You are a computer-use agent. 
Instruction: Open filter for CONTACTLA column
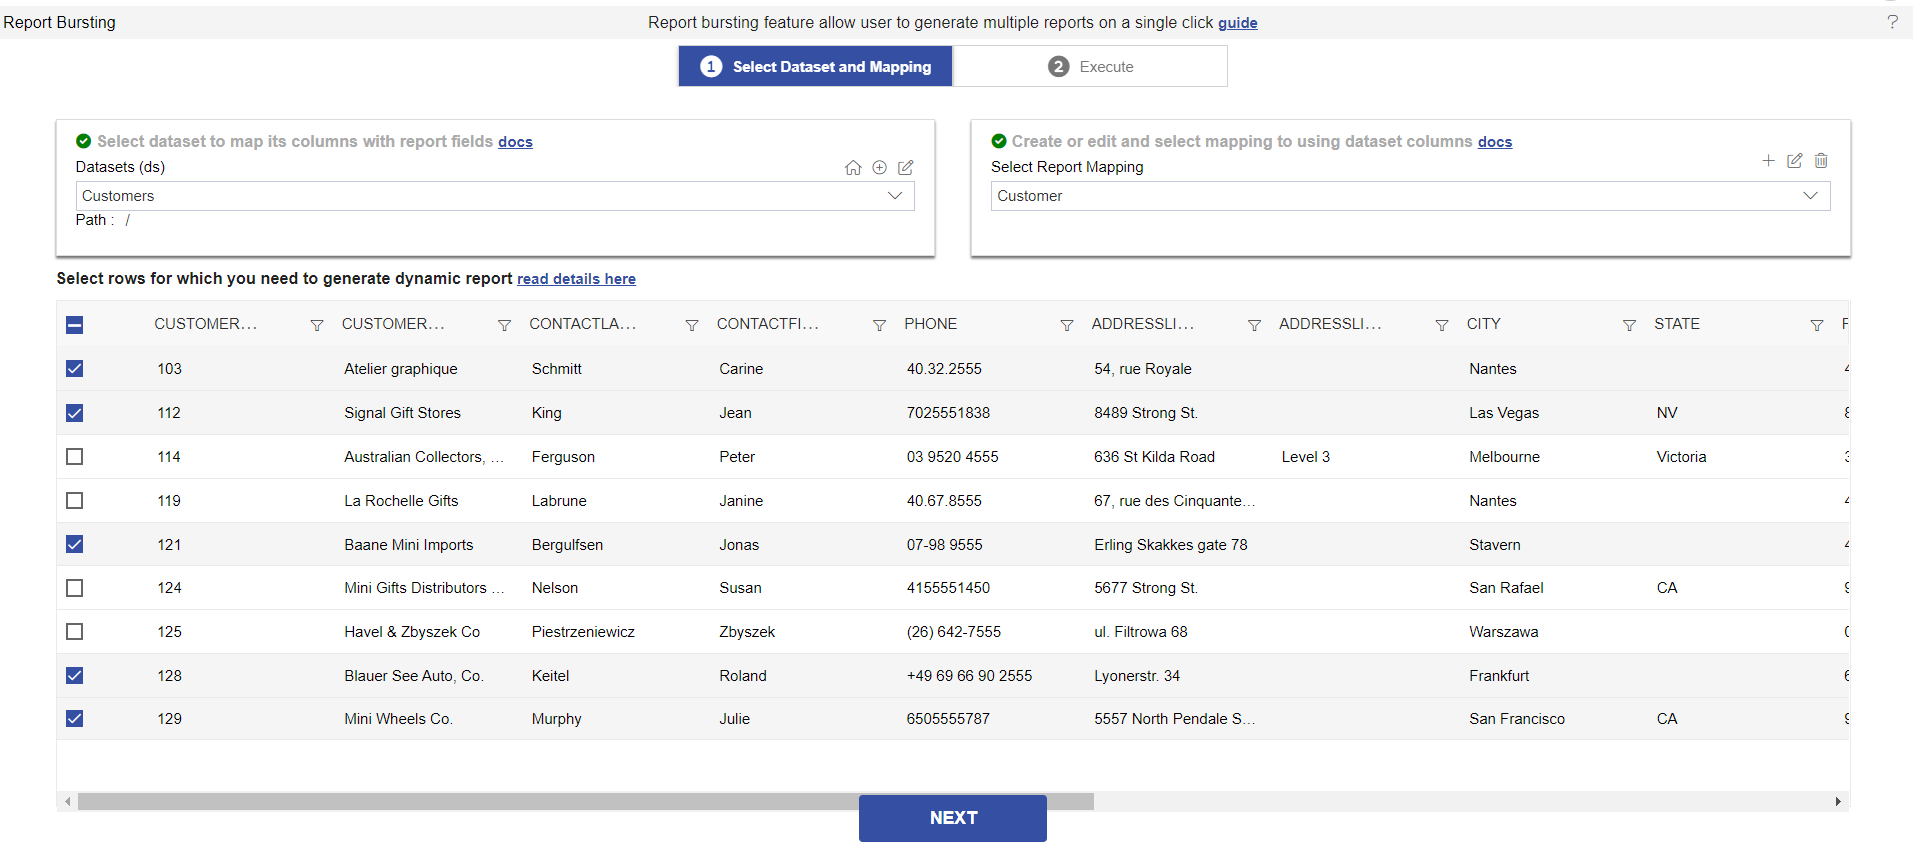[x=691, y=325]
